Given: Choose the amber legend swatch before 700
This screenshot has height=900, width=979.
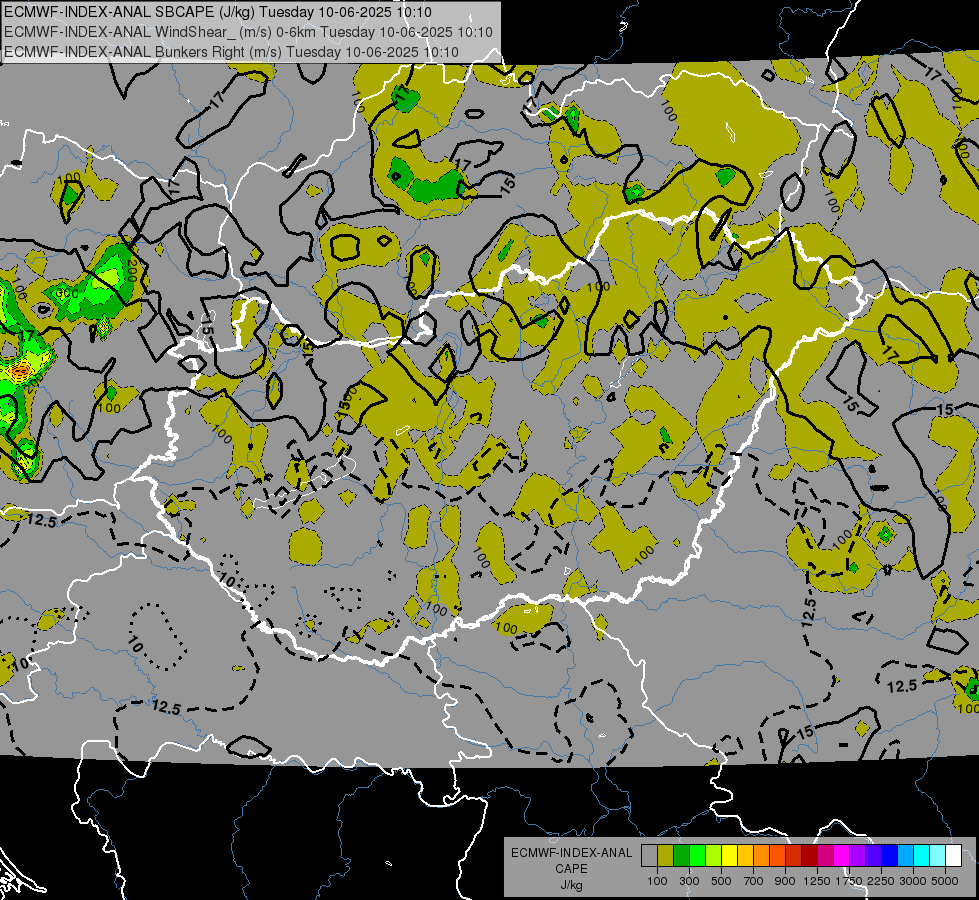Looking at the screenshot, I should (x=745, y=855).
